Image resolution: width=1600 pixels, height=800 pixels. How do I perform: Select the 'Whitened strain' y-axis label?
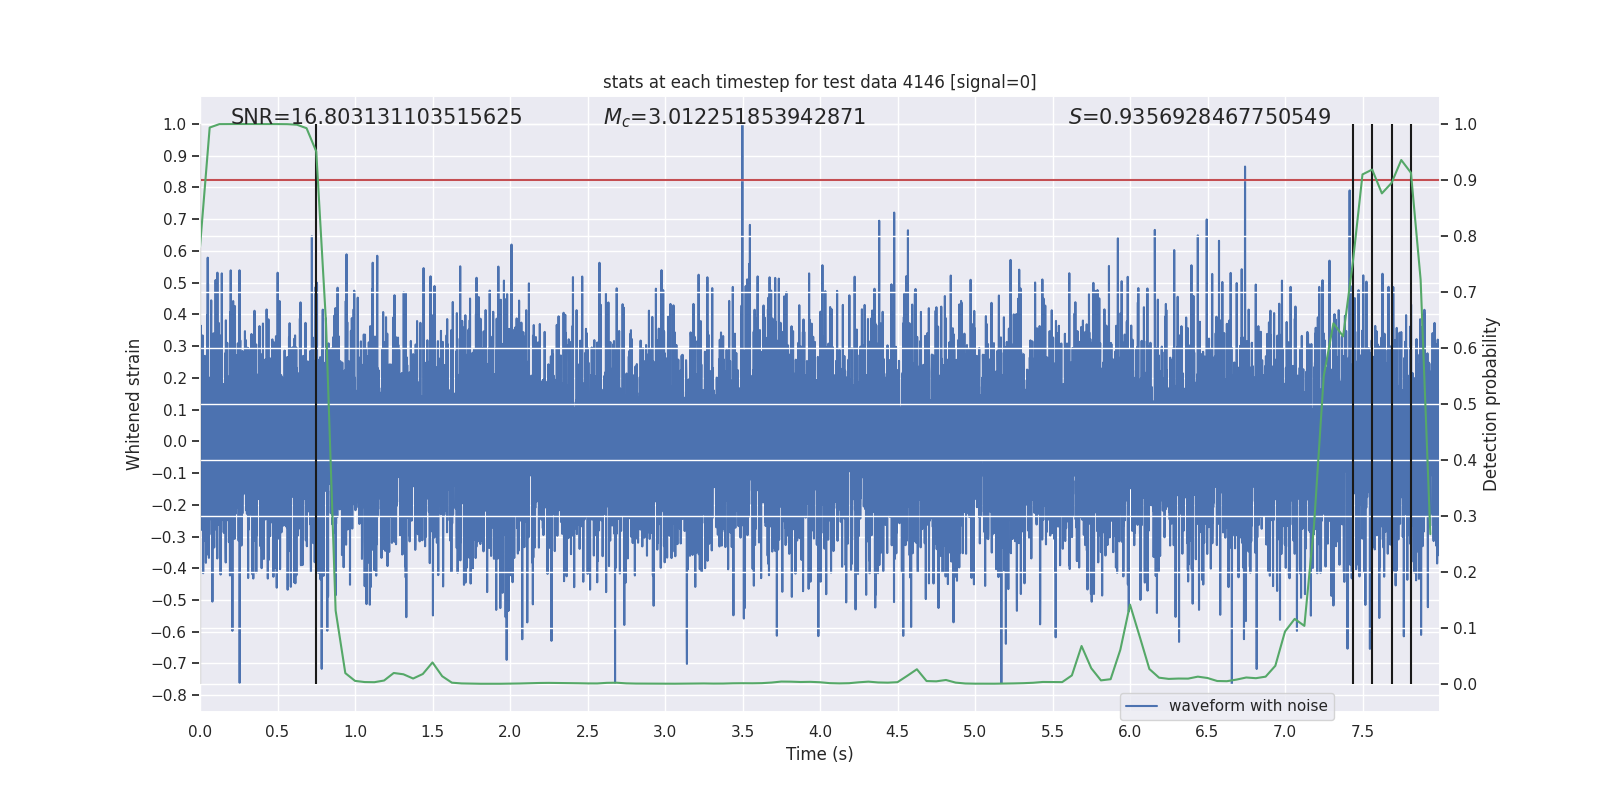click(x=134, y=404)
